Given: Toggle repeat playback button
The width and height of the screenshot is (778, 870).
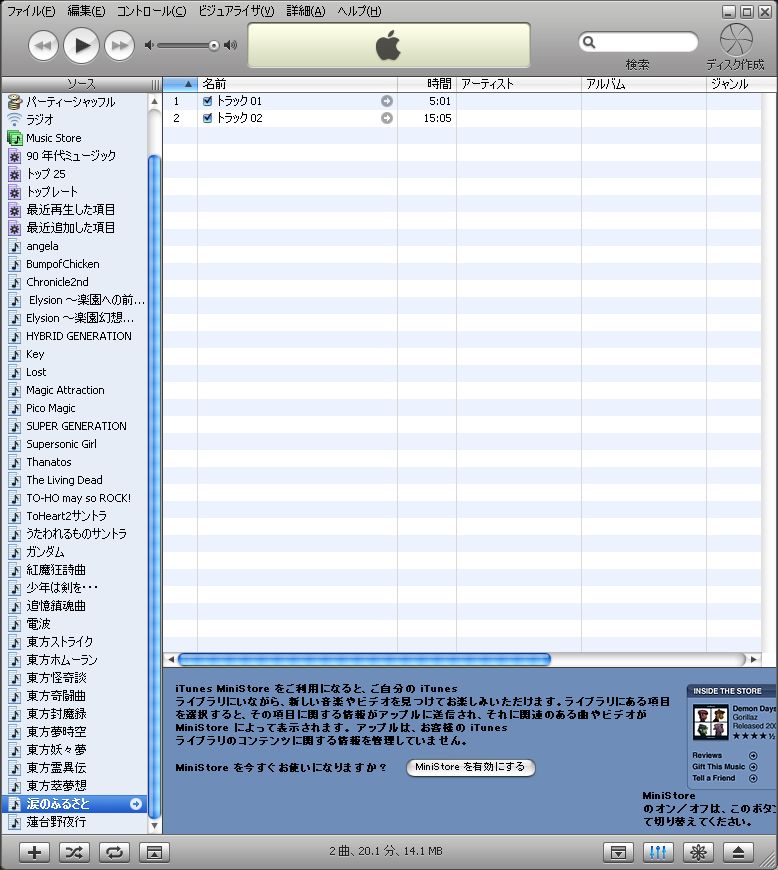Looking at the screenshot, I should [114, 852].
